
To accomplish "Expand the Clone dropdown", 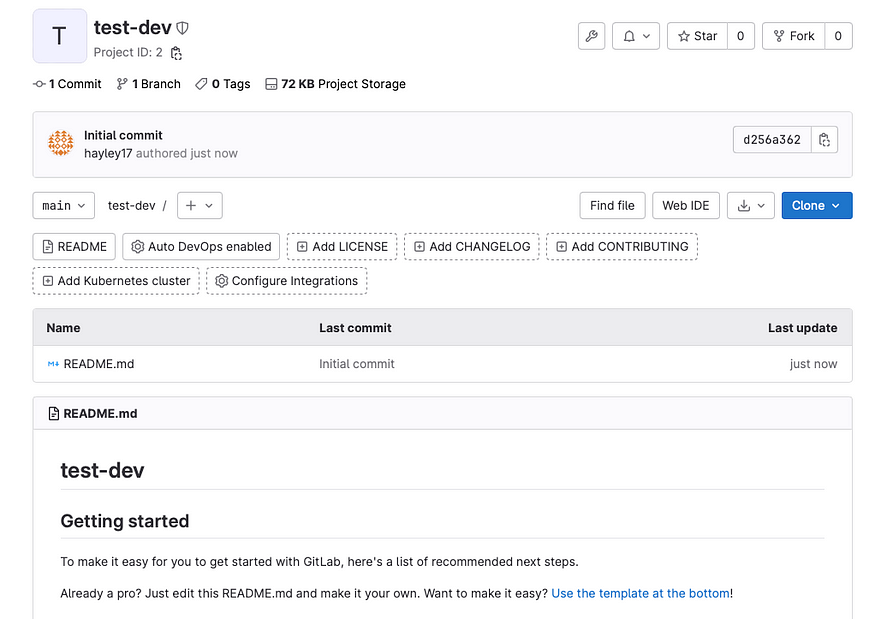I will pos(816,205).
